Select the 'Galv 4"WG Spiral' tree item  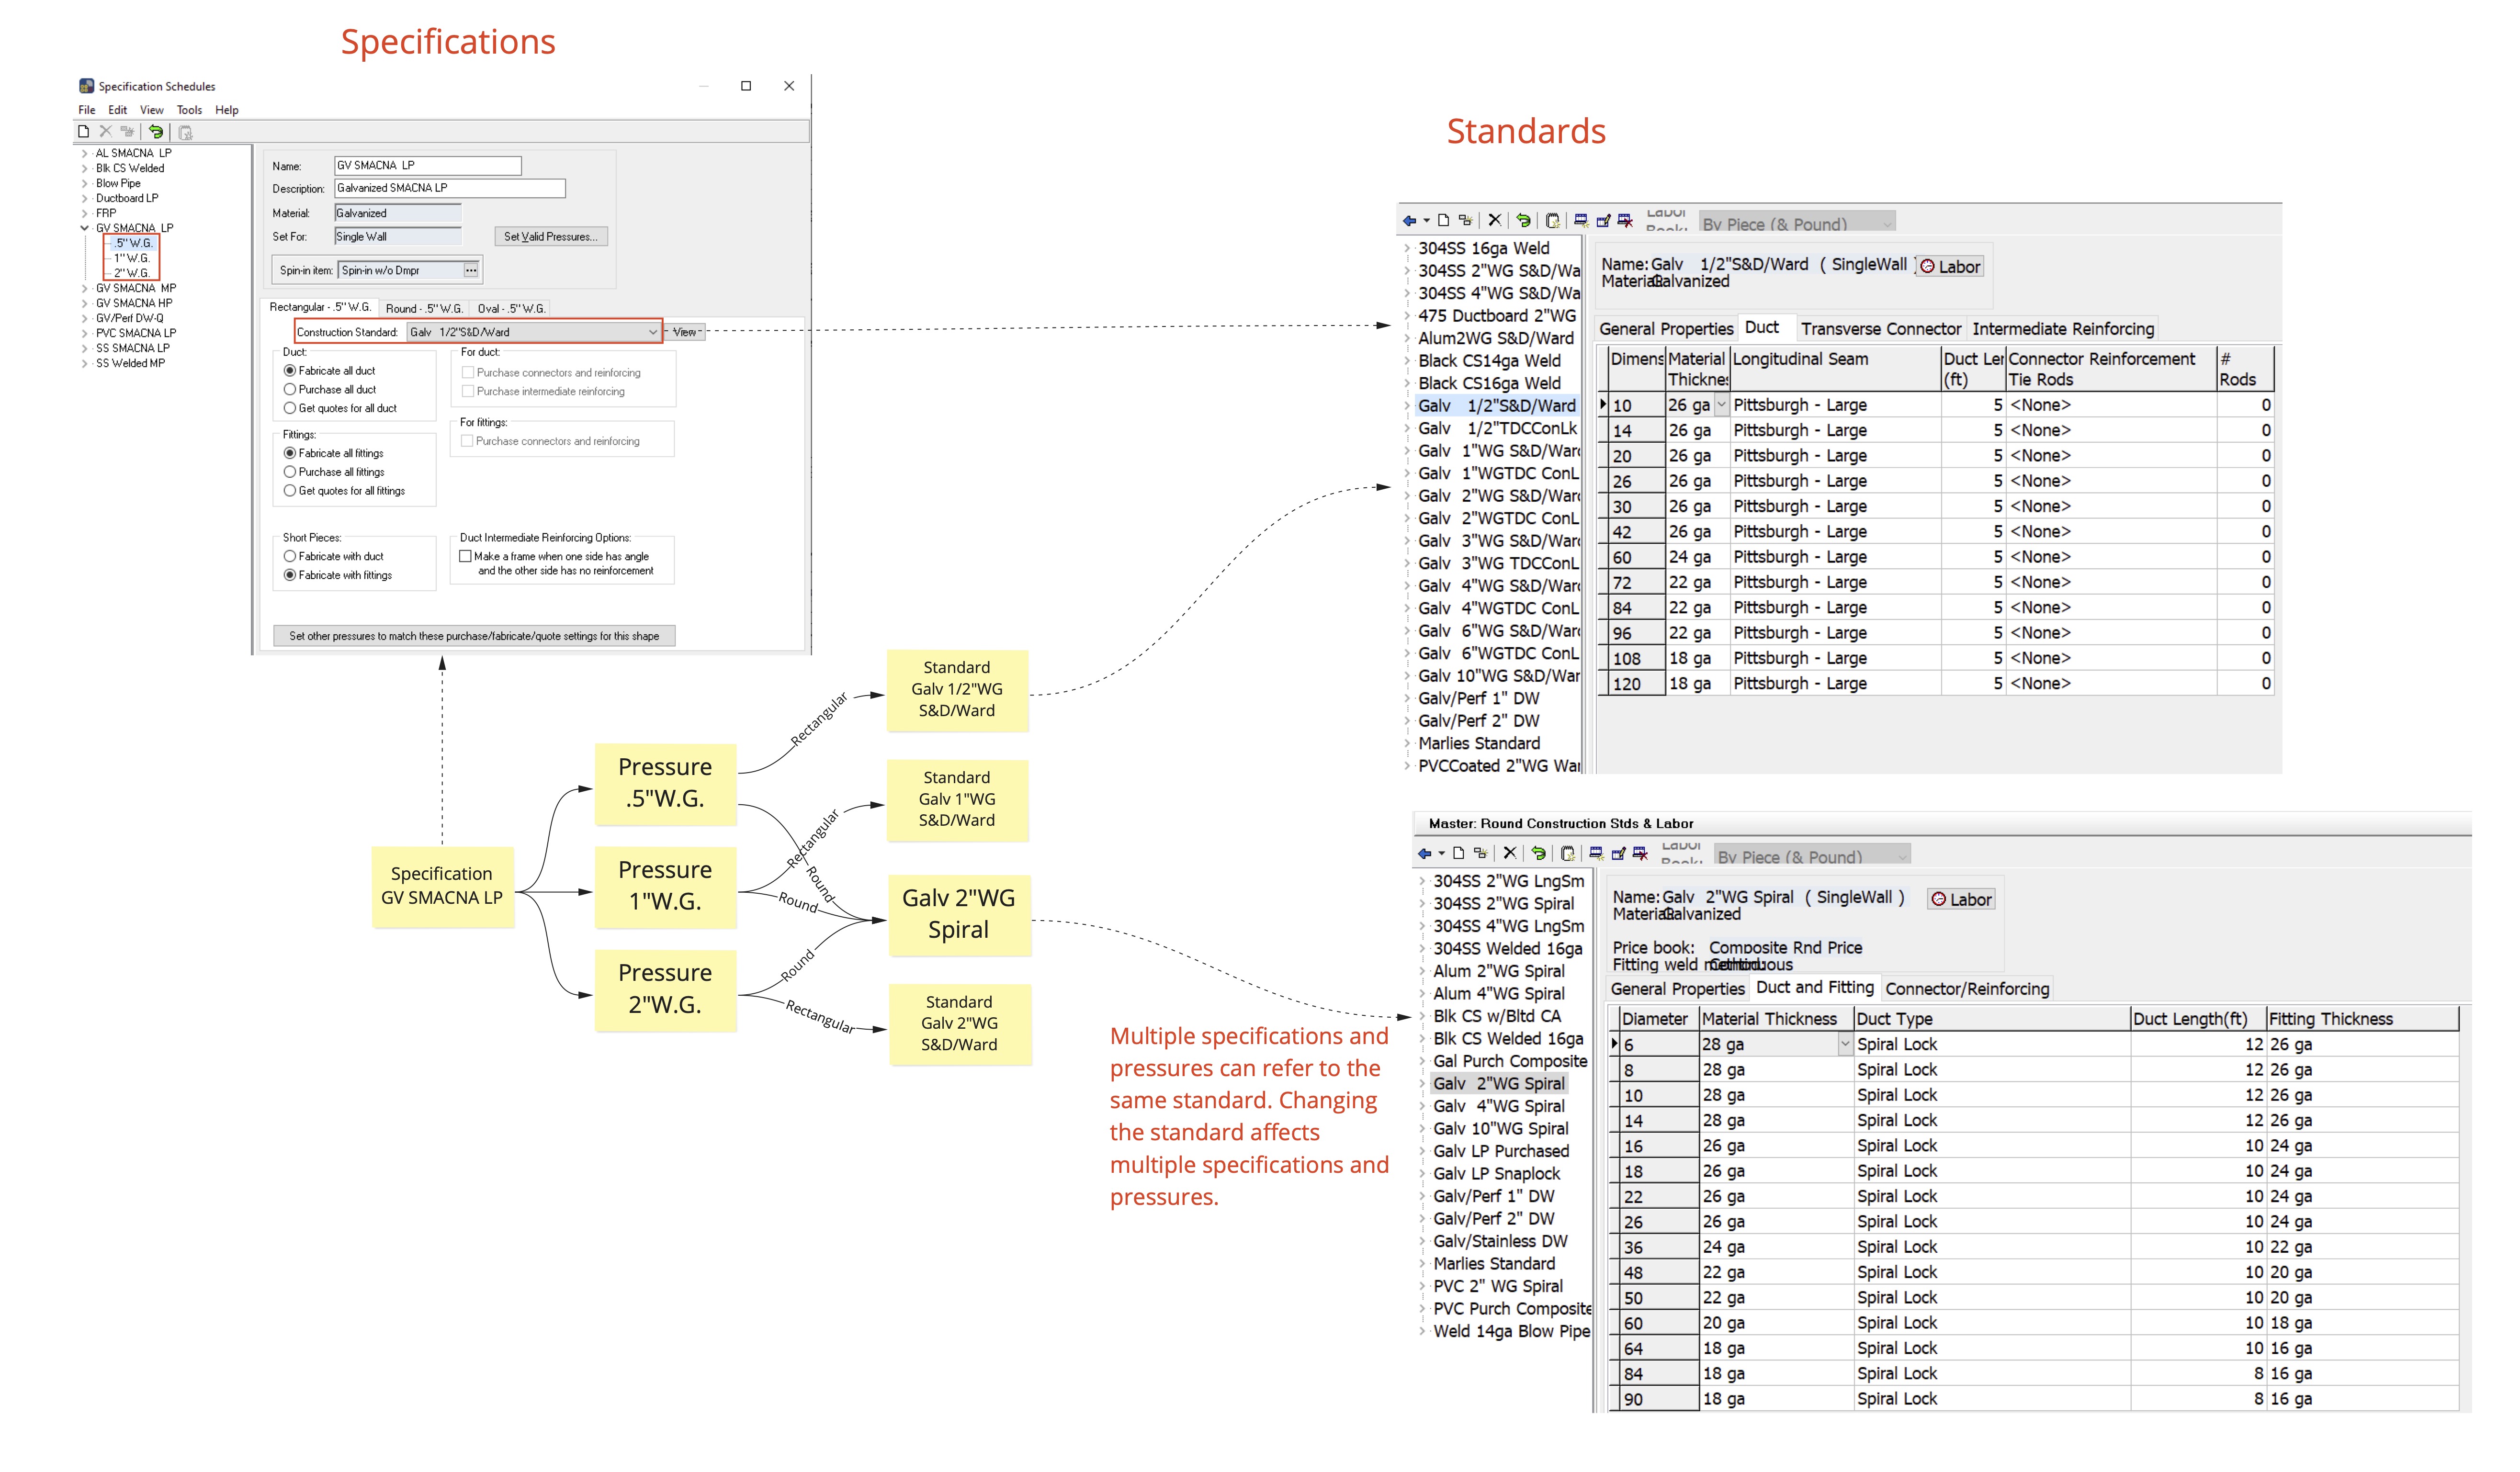[x=1498, y=1106]
